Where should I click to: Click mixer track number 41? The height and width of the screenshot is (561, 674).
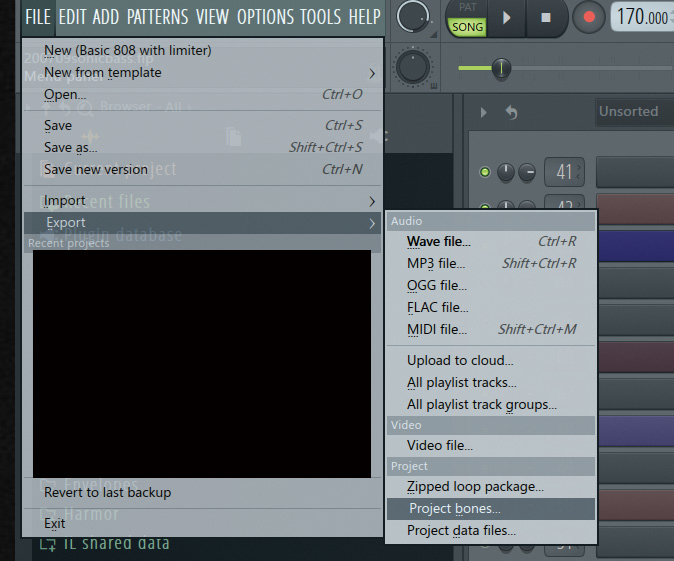(x=564, y=172)
